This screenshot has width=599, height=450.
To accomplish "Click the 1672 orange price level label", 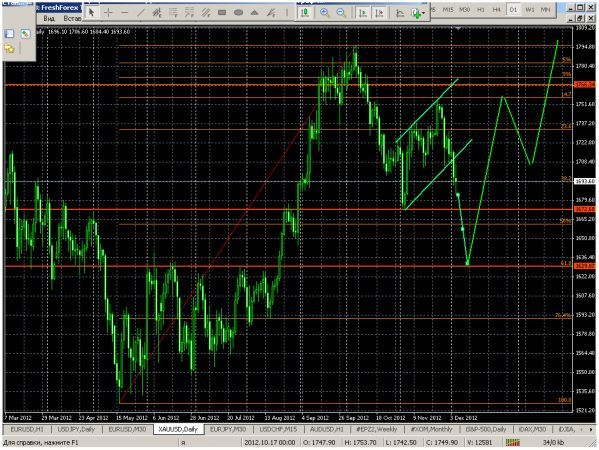I will point(584,209).
